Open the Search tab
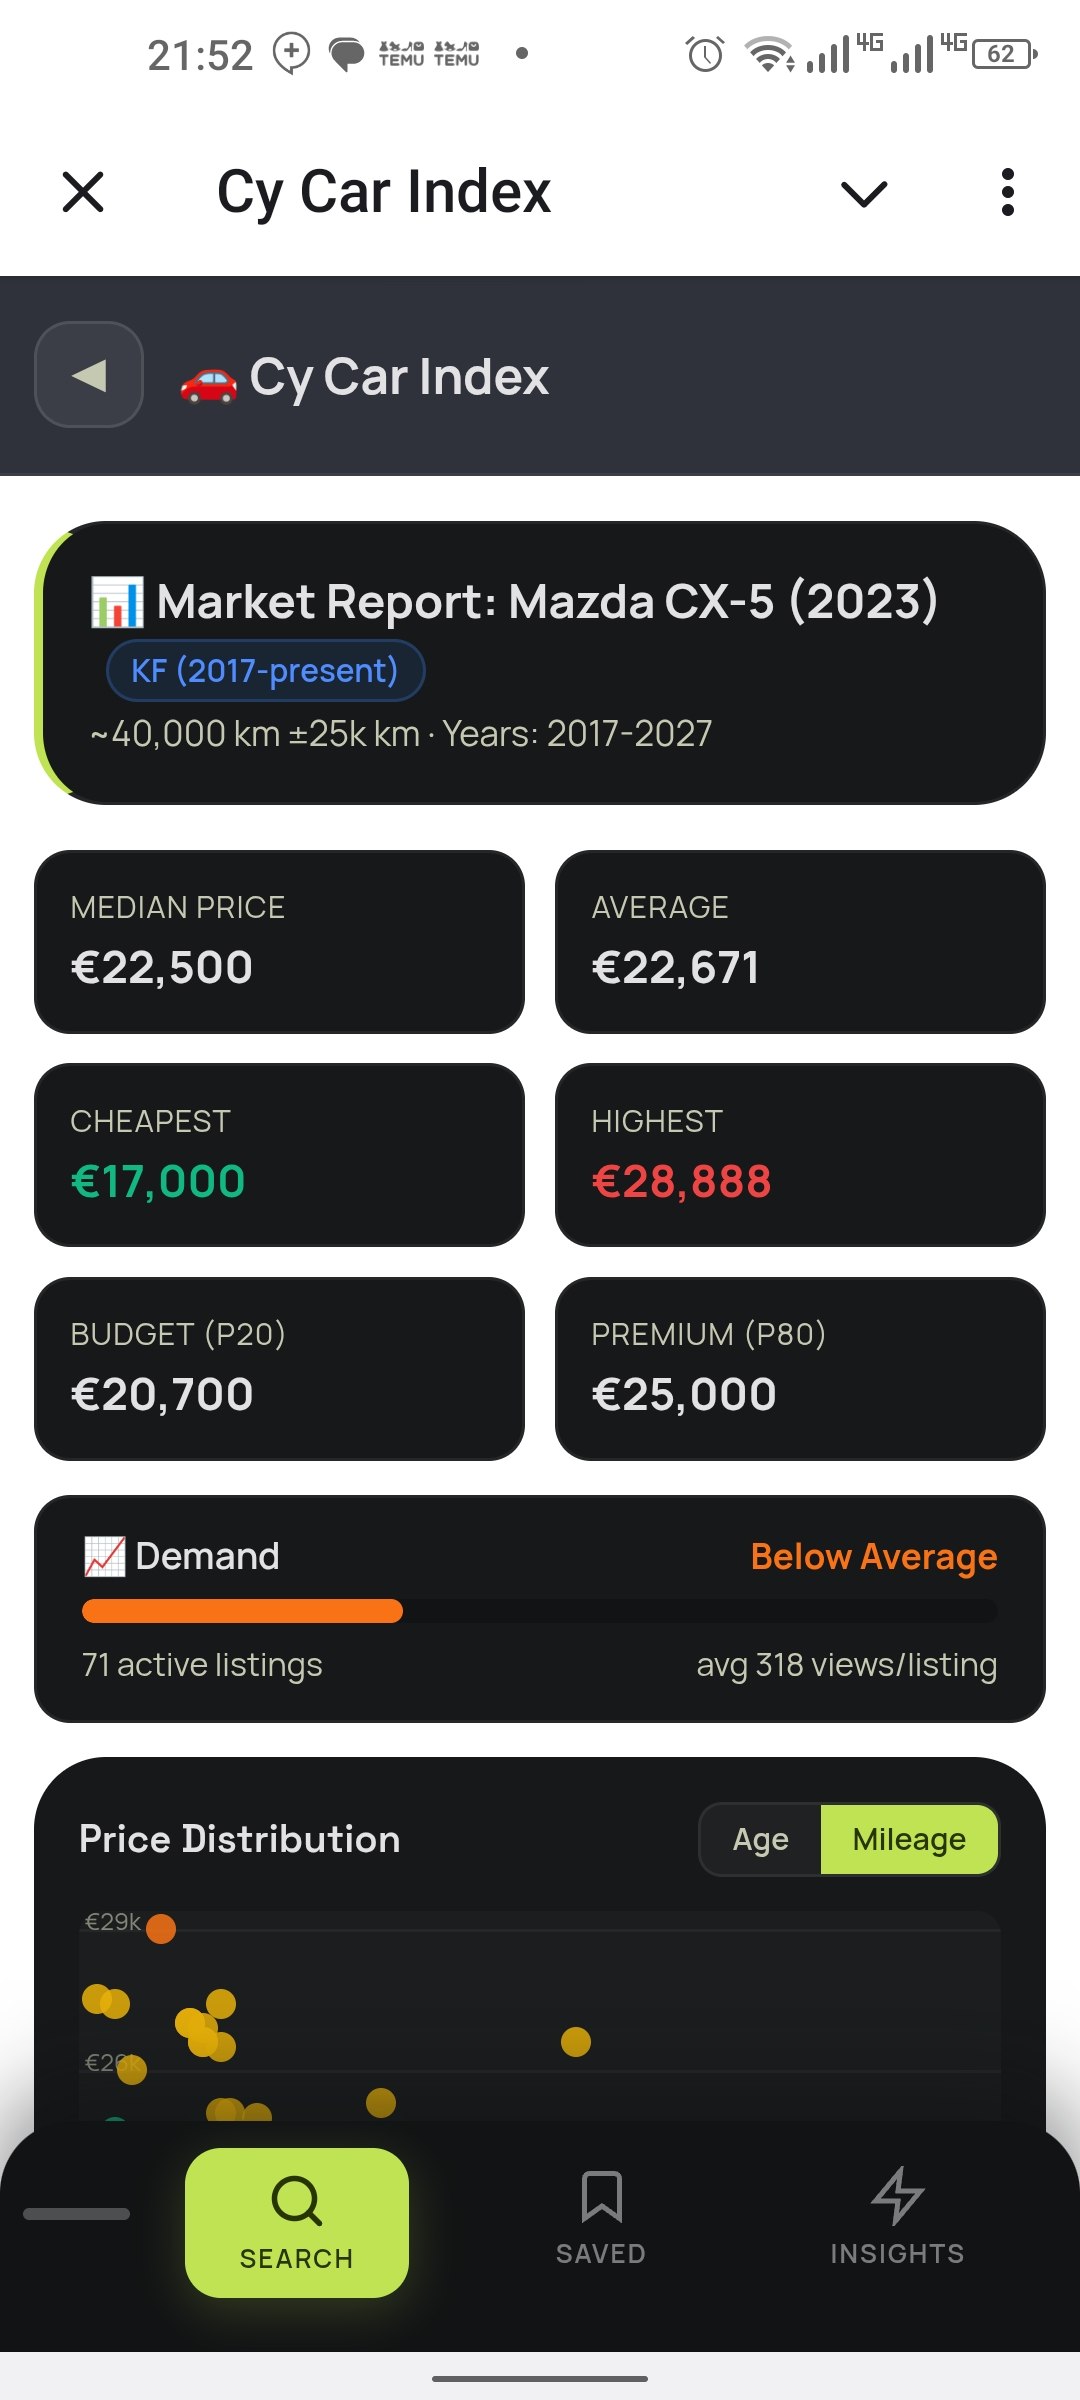Image resolution: width=1080 pixels, height=2400 pixels. (297, 2222)
